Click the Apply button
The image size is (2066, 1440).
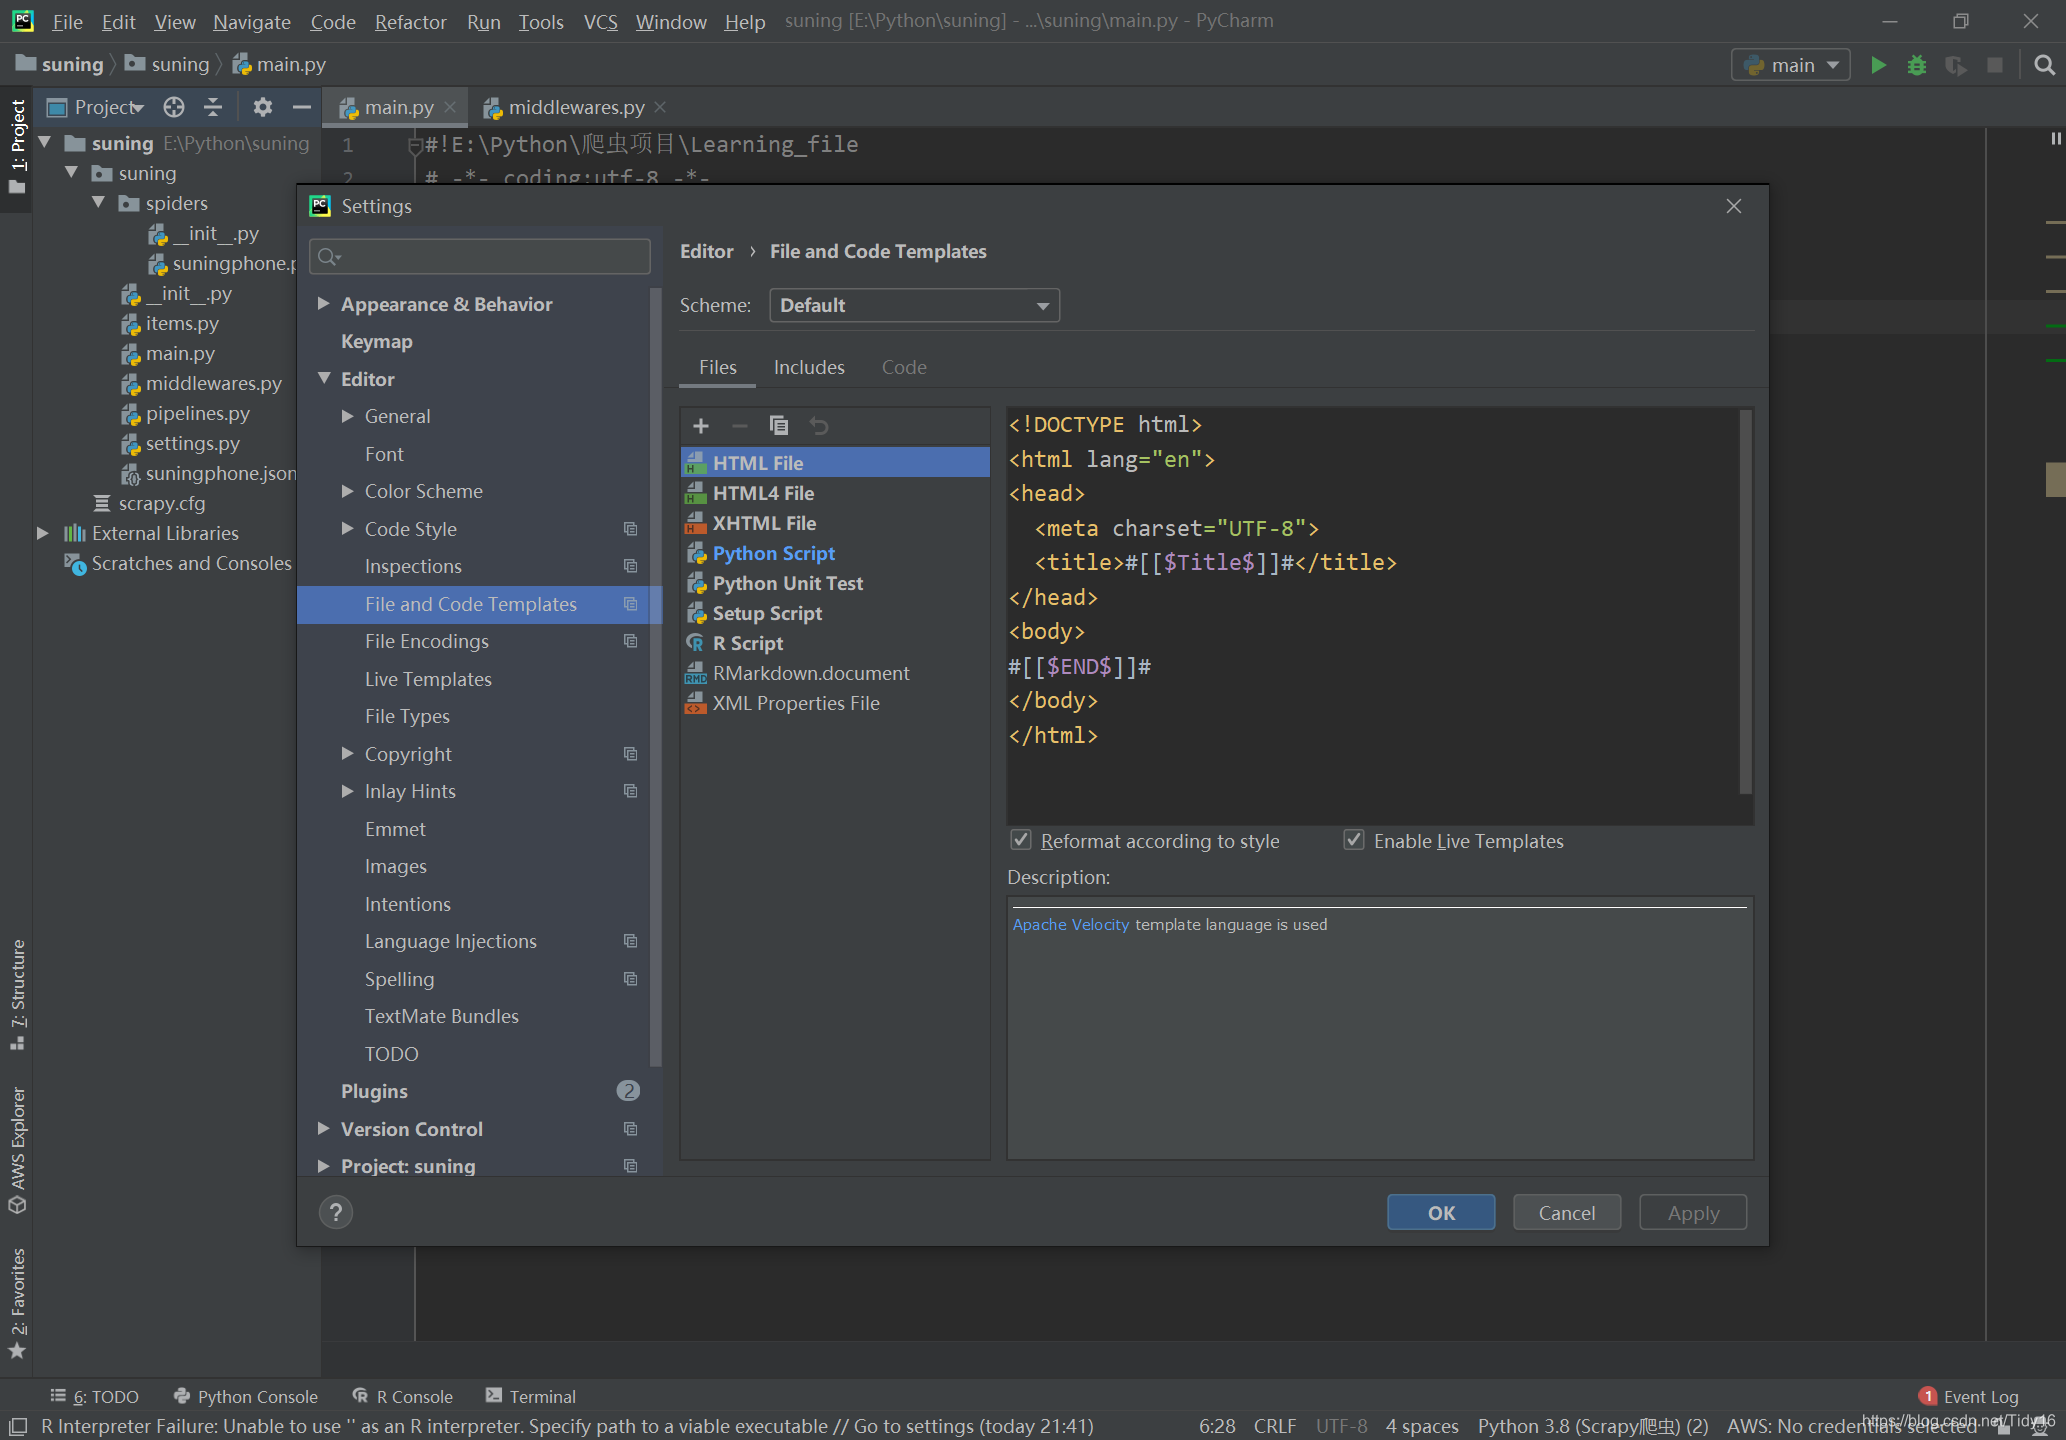[x=1694, y=1212]
